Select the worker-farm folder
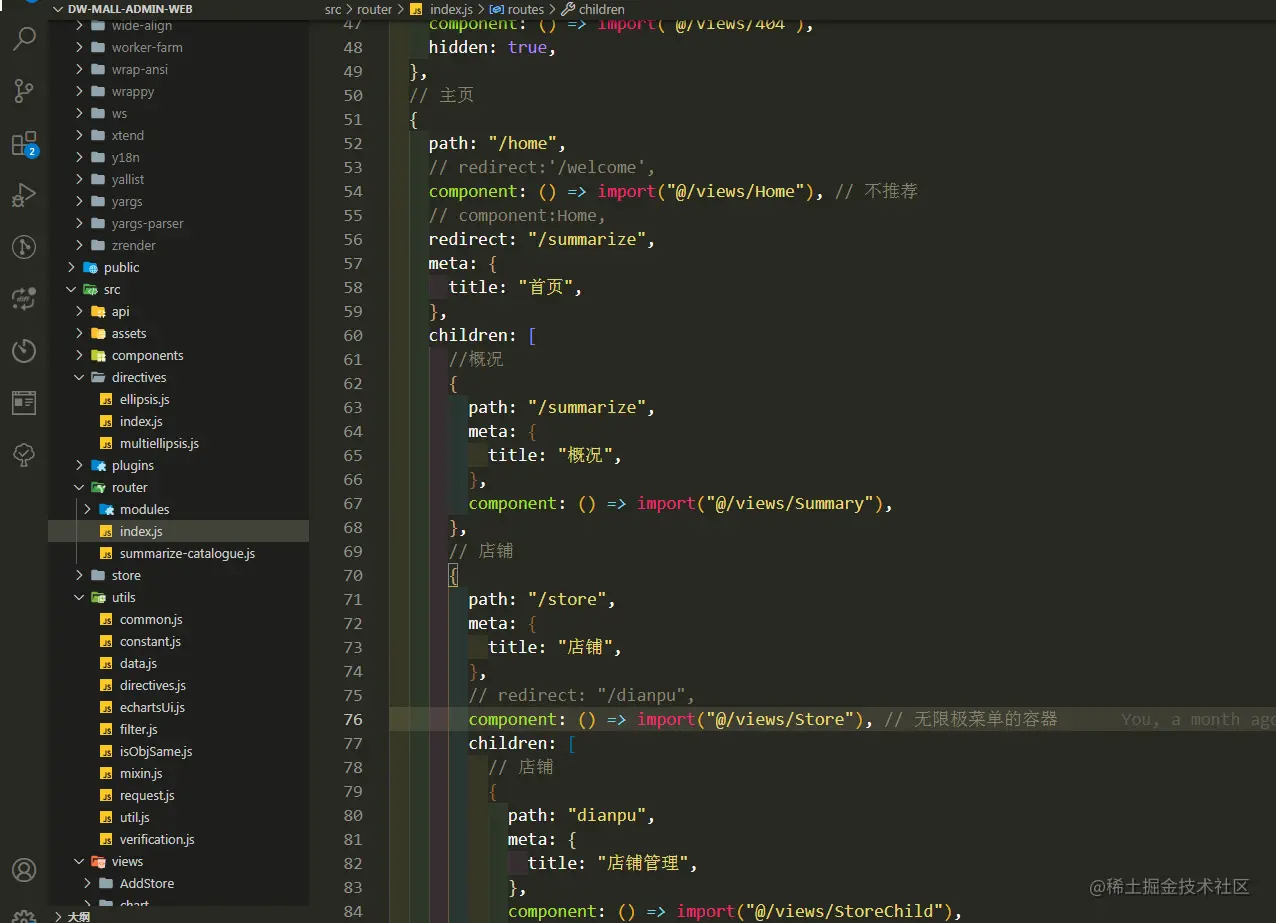This screenshot has width=1276, height=923. [x=178, y=47]
